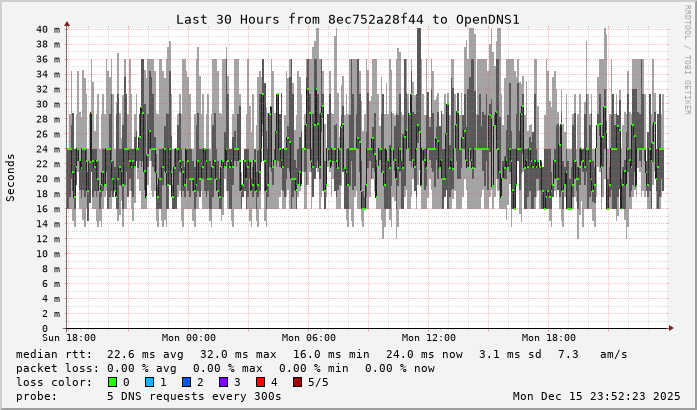
Task: Click the red loss swatch labeled 4
Action: 261,382
